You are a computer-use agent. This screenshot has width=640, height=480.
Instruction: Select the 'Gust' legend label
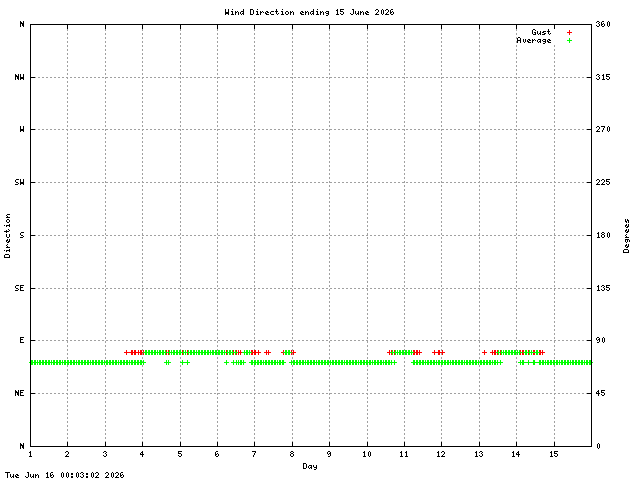(541, 32)
